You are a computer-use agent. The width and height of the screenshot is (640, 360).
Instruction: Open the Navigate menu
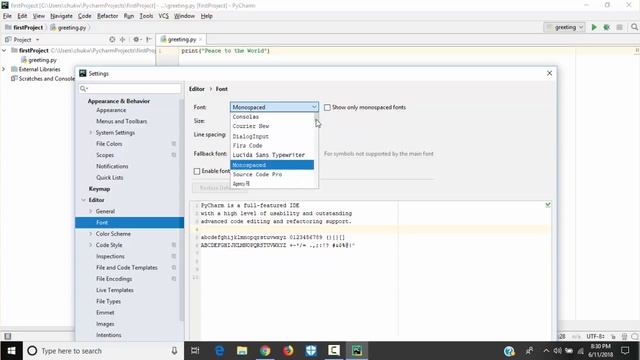(61, 16)
